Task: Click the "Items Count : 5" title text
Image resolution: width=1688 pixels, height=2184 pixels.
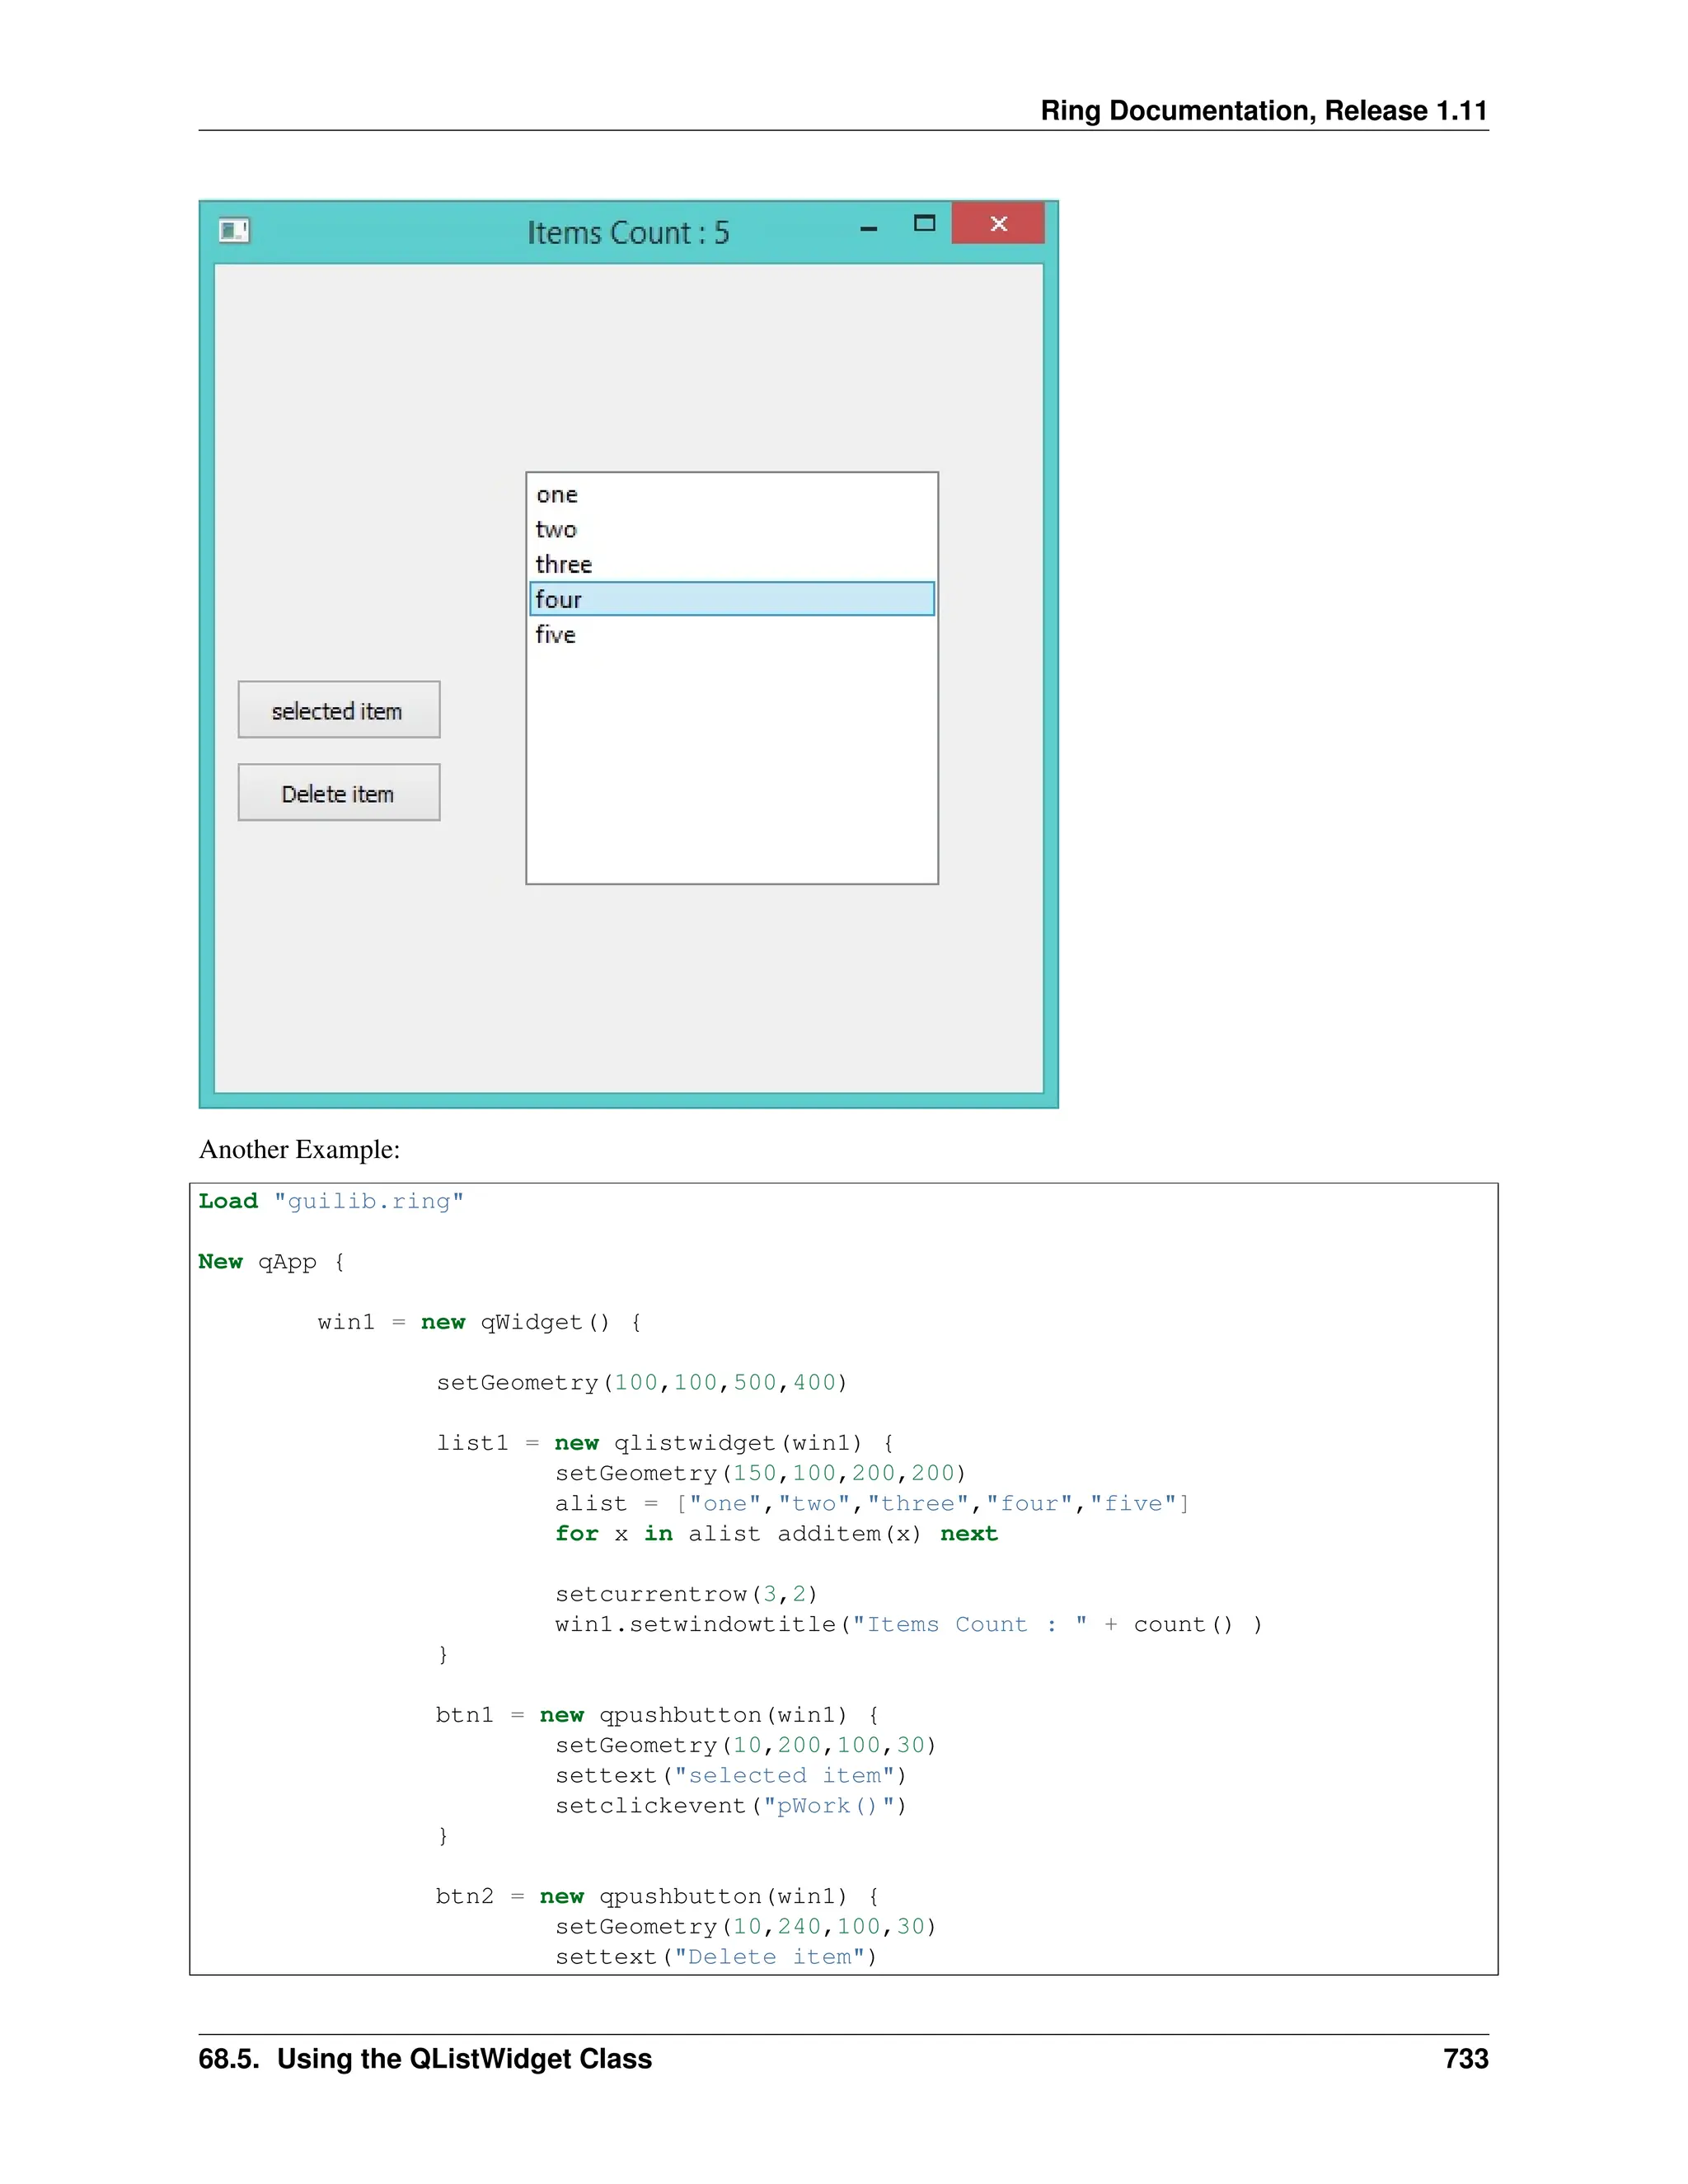Action: pyautogui.click(x=628, y=233)
